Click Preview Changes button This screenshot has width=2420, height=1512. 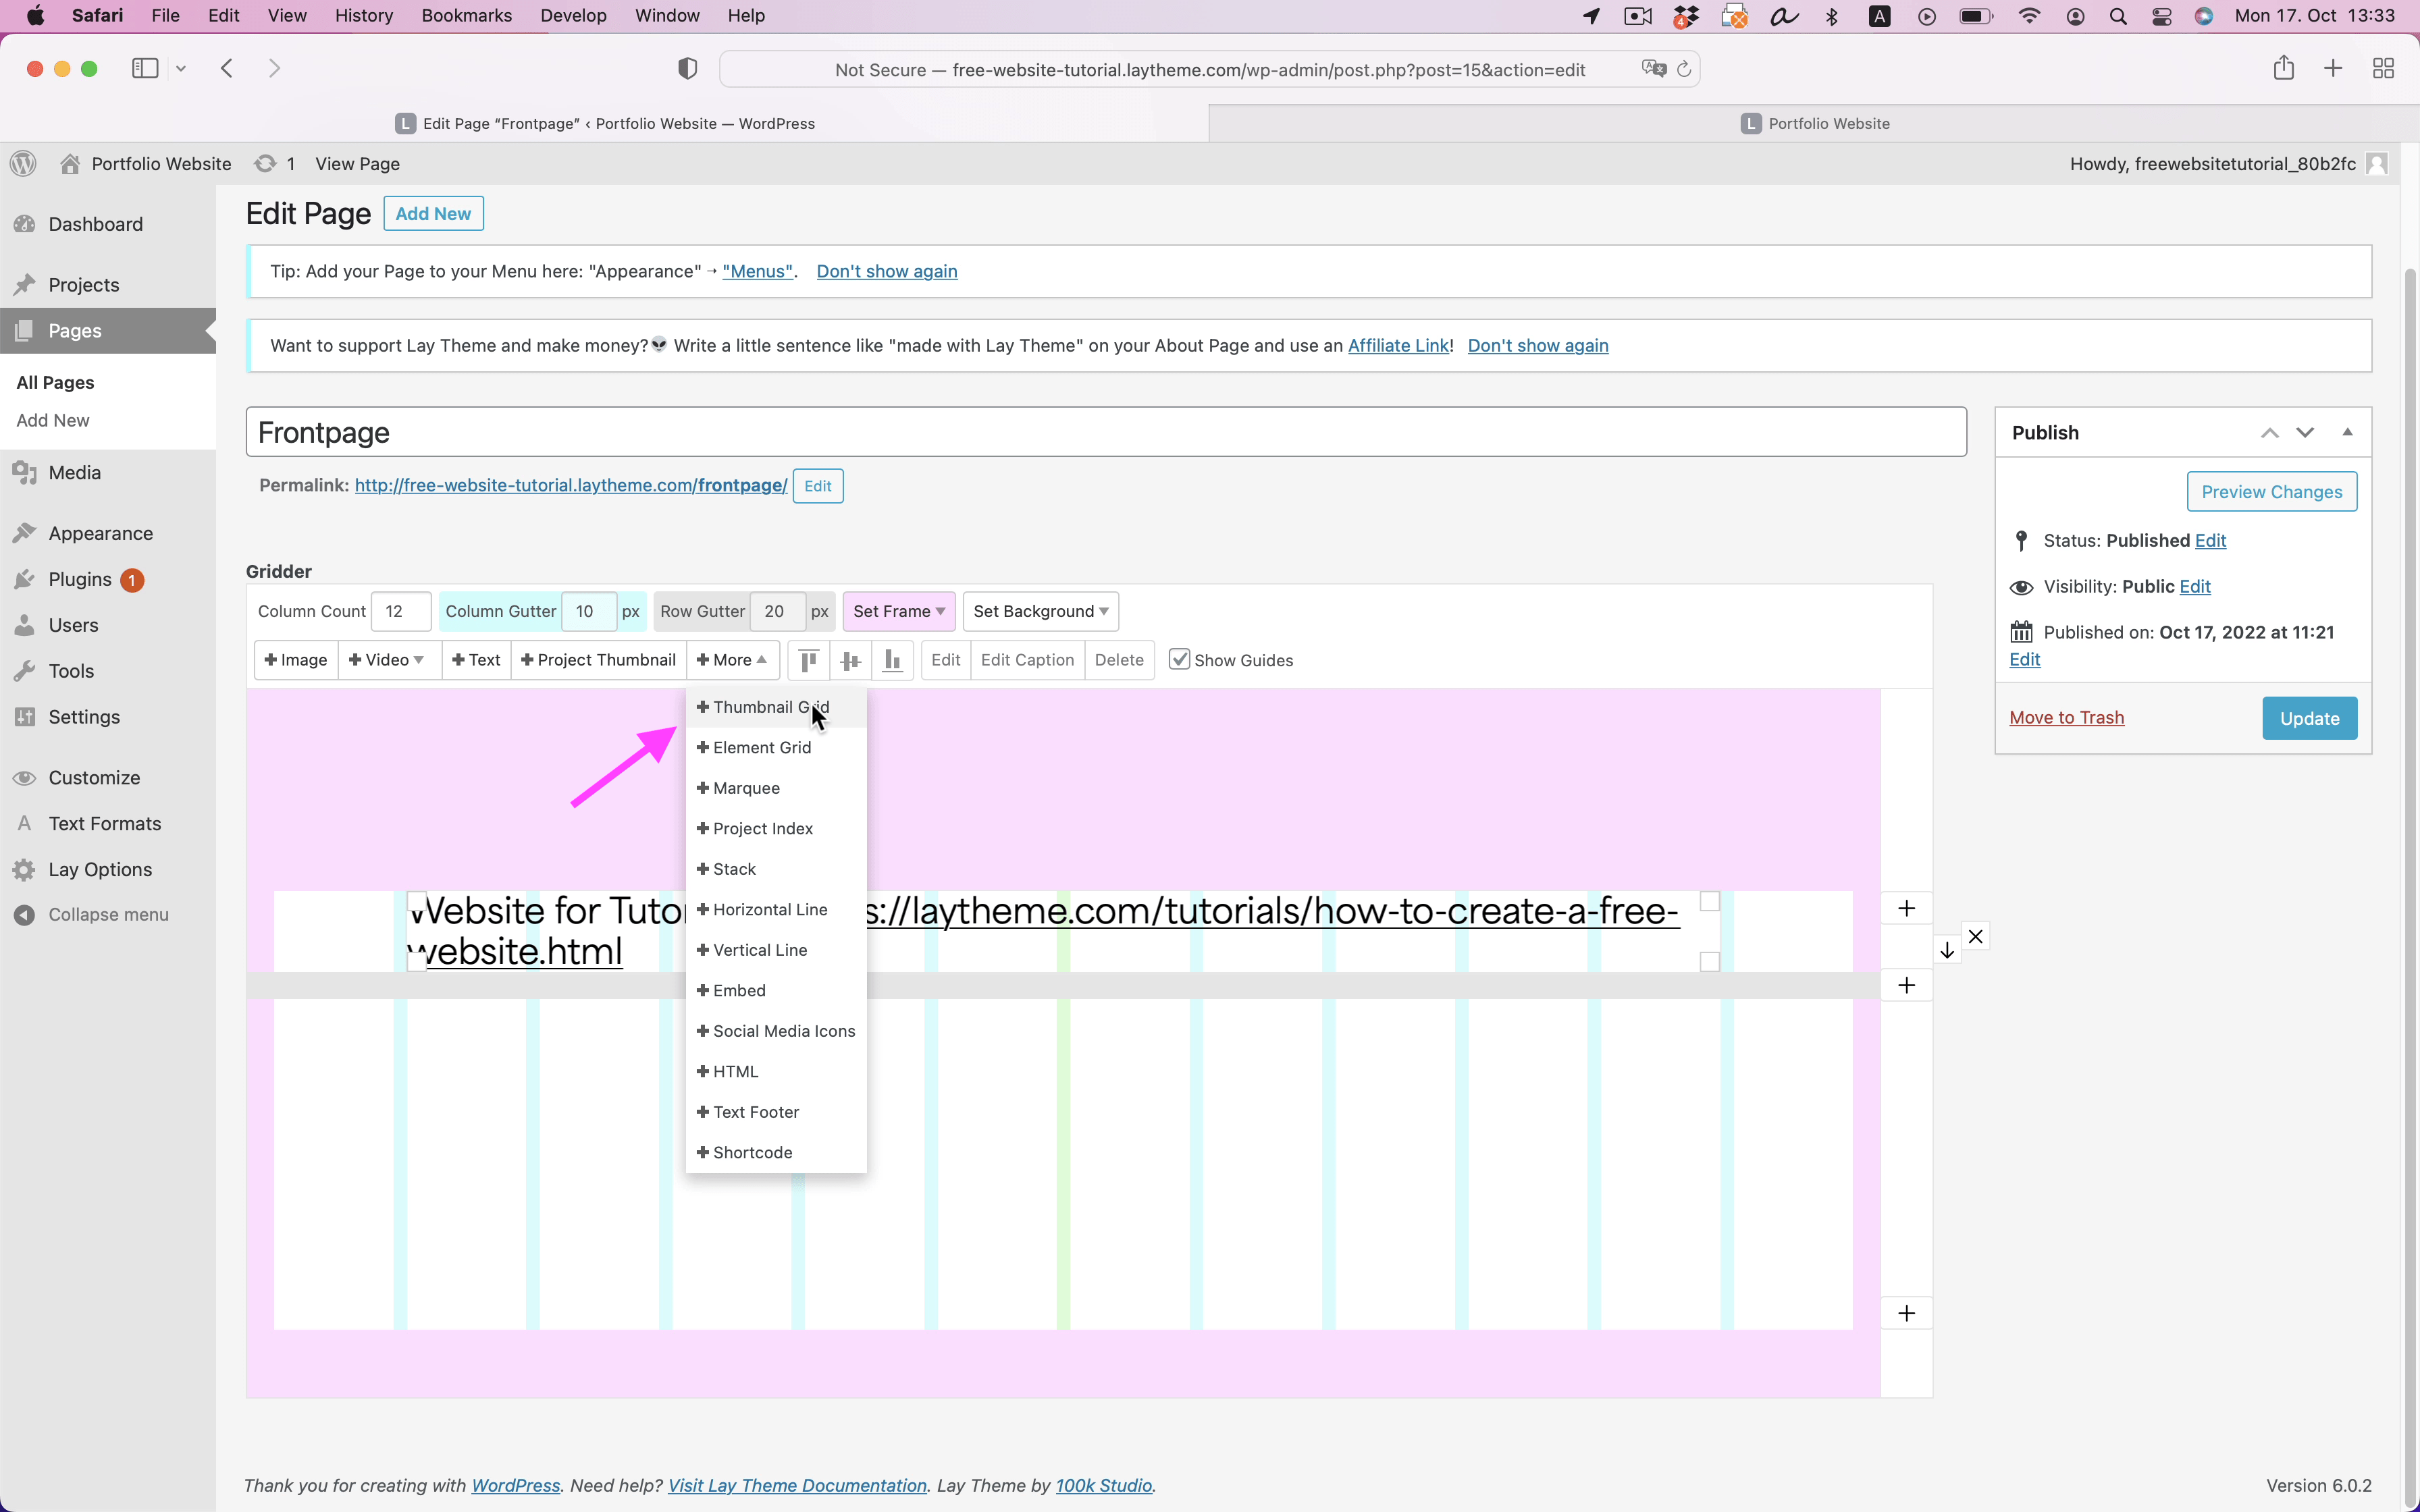(2271, 491)
